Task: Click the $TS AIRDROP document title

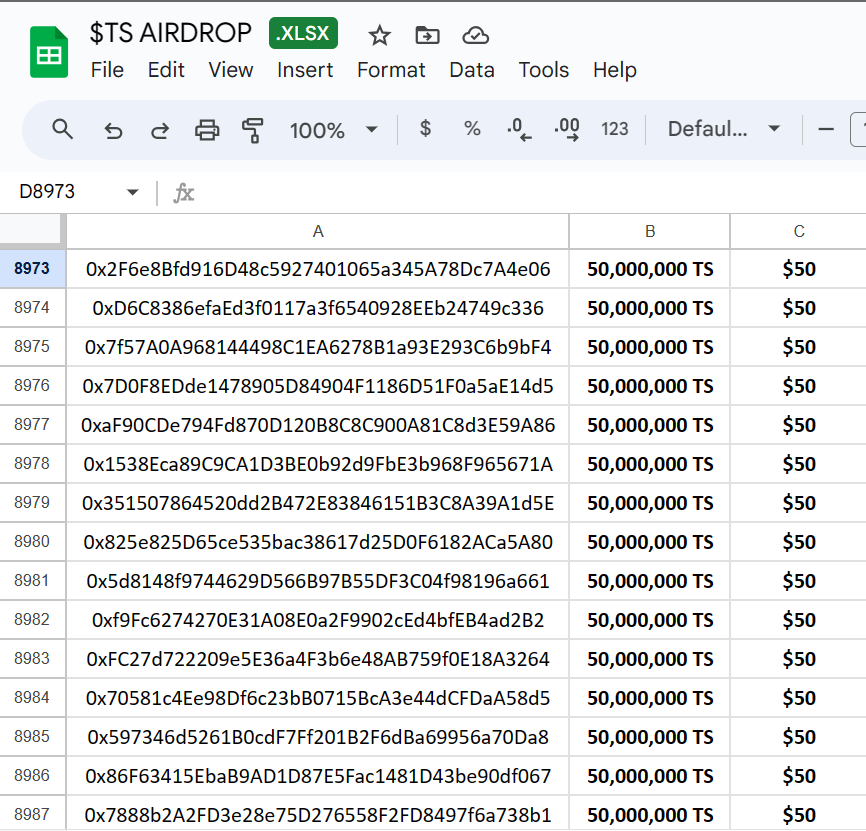Action: click(x=171, y=33)
